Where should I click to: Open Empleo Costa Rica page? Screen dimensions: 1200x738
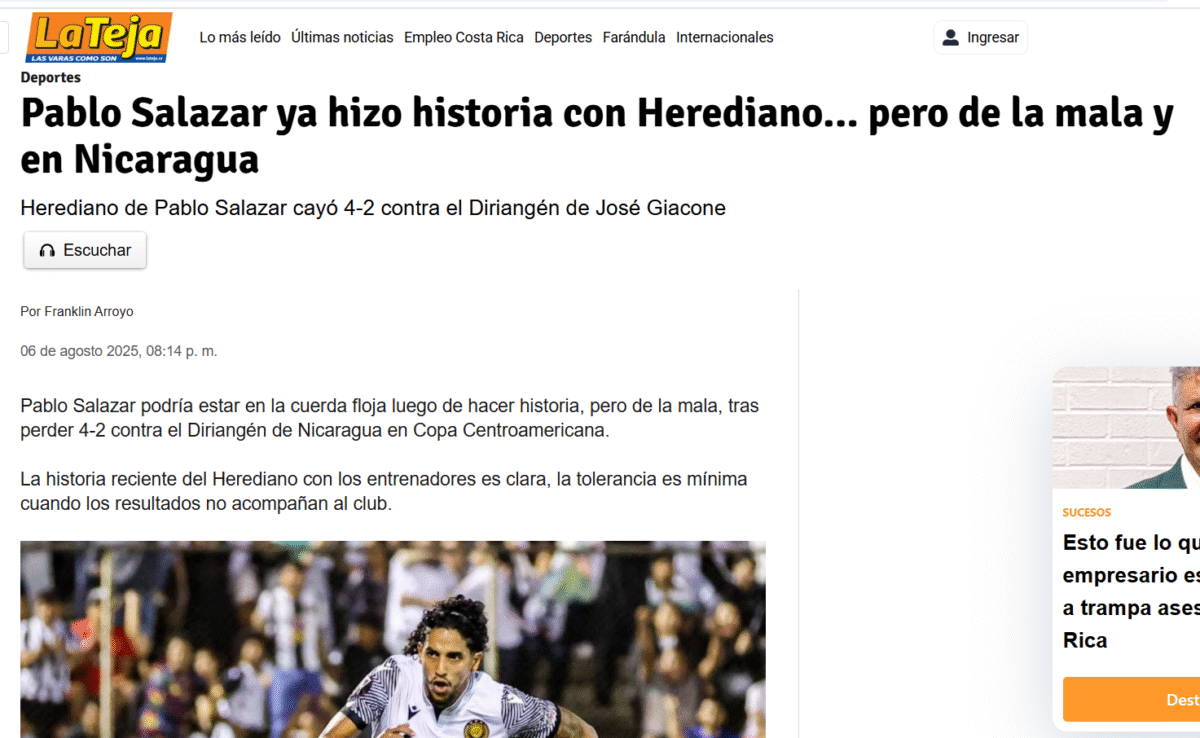[x=464, y=37]
